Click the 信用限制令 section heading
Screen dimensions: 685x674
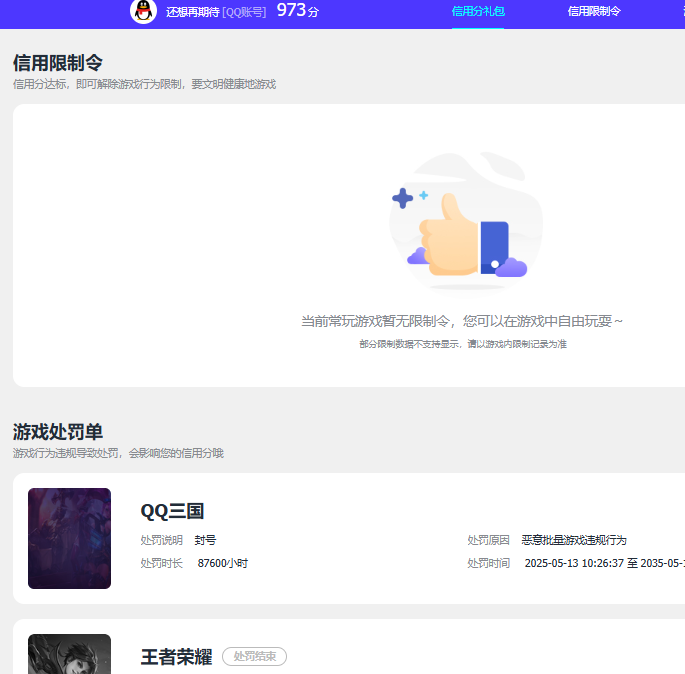click(x=58, y=63)
